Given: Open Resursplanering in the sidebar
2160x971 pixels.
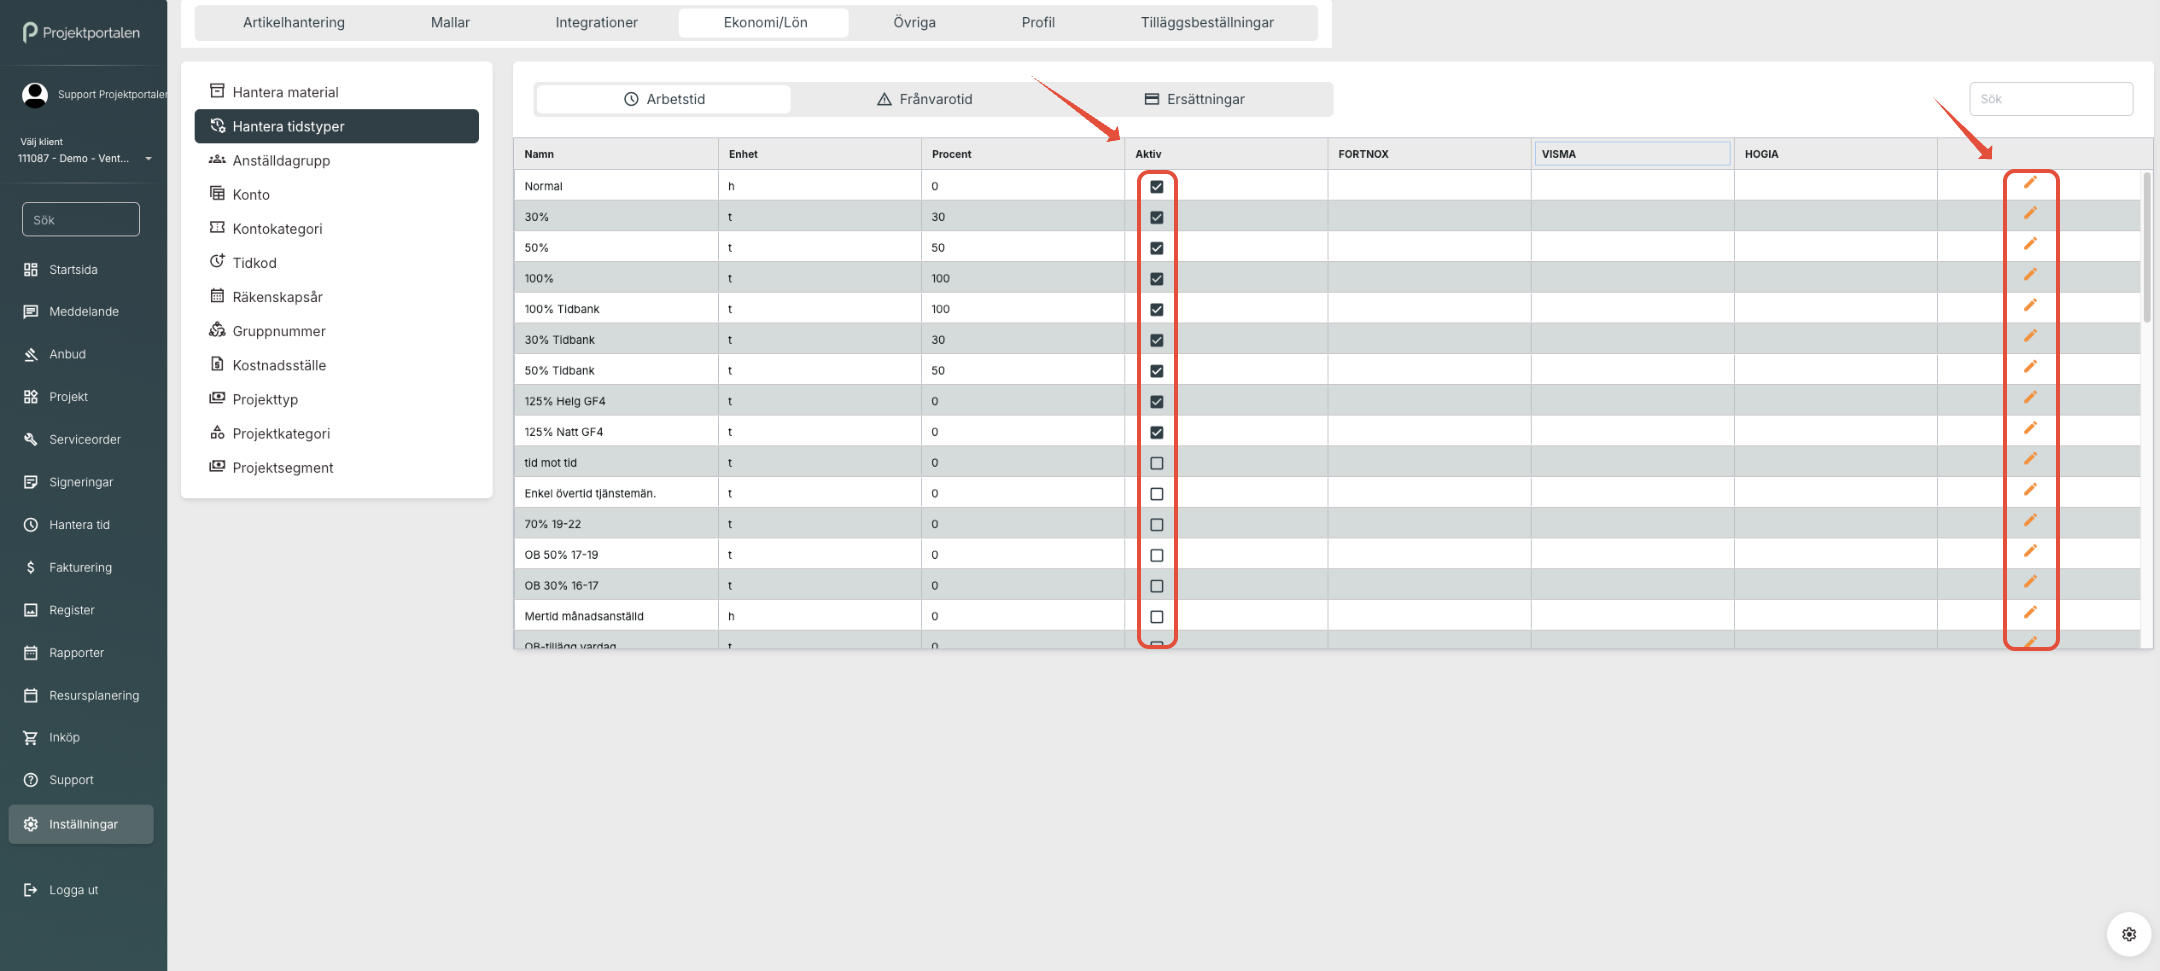Looking at the screenshot, I should click(94, 696).
